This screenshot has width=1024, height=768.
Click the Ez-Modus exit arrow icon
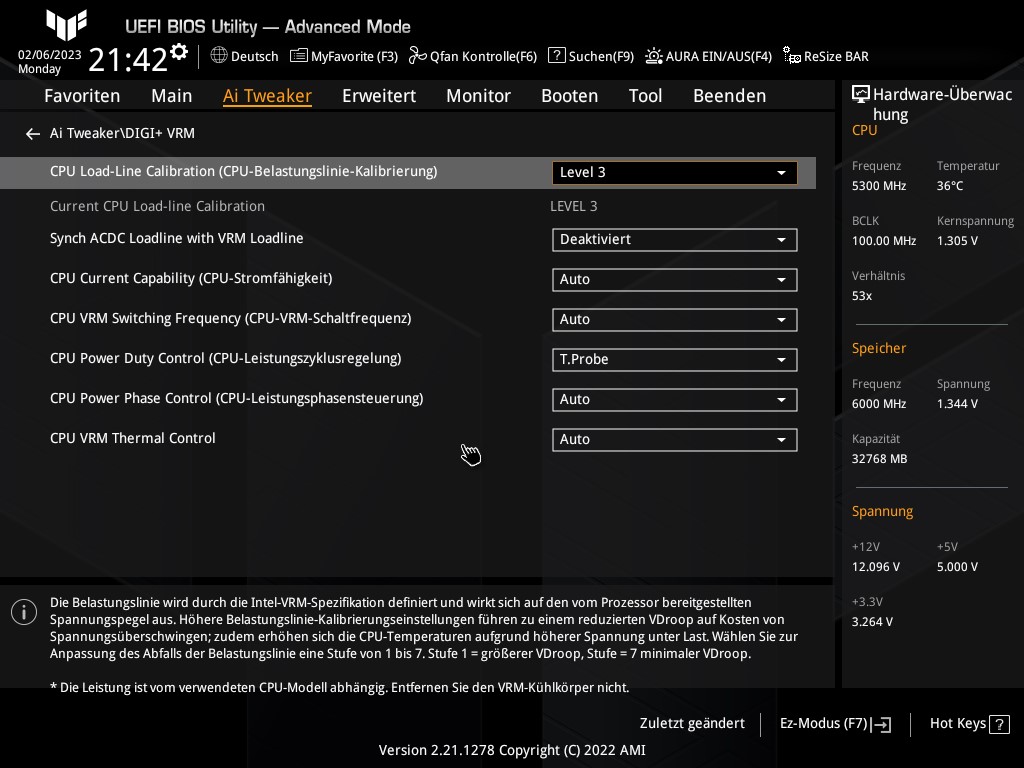click(881, 724)
